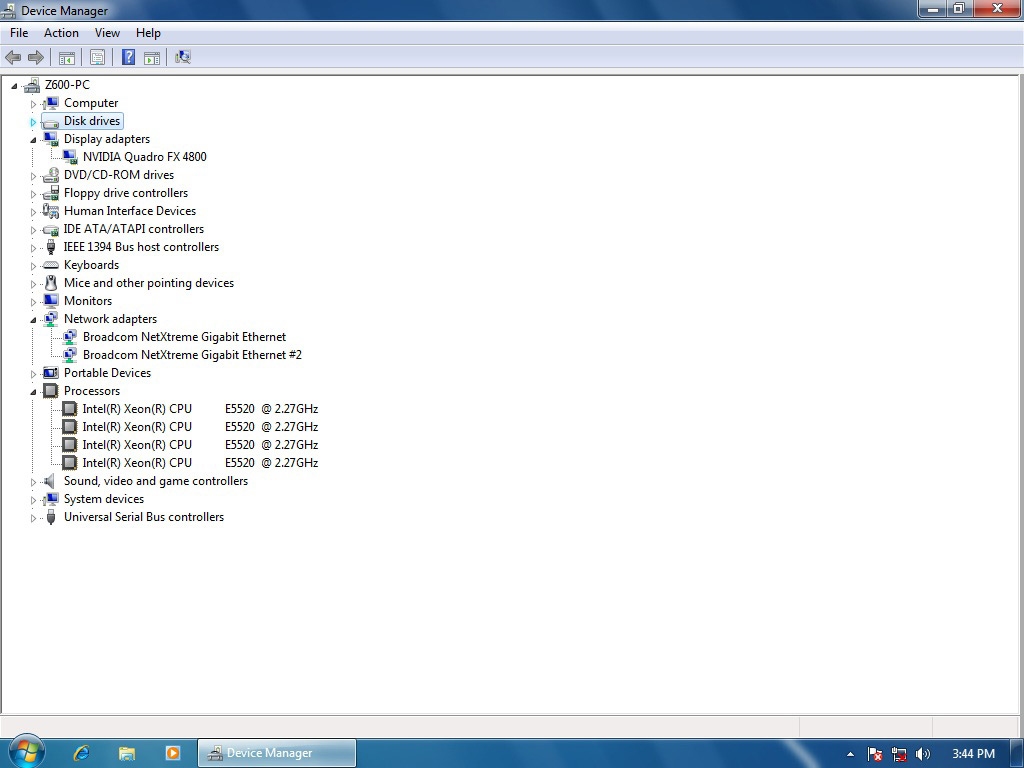Click the volume speaker tray icon
The image size is (1024, 768).
923,754
